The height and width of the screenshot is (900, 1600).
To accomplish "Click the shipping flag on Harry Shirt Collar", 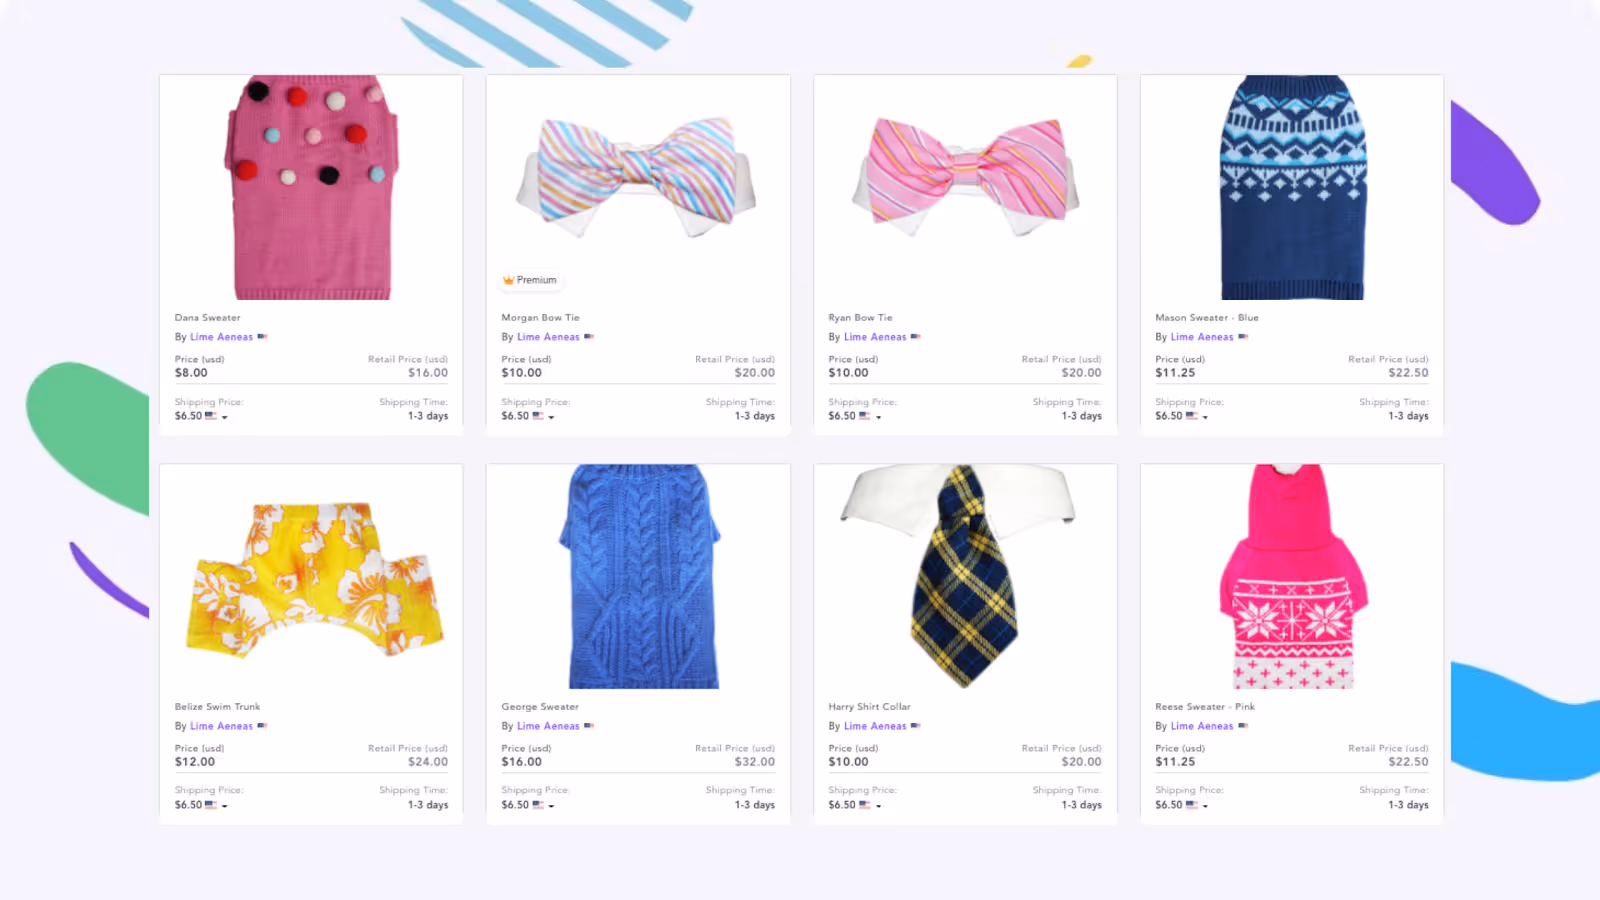I will click(x=864, y=805).
